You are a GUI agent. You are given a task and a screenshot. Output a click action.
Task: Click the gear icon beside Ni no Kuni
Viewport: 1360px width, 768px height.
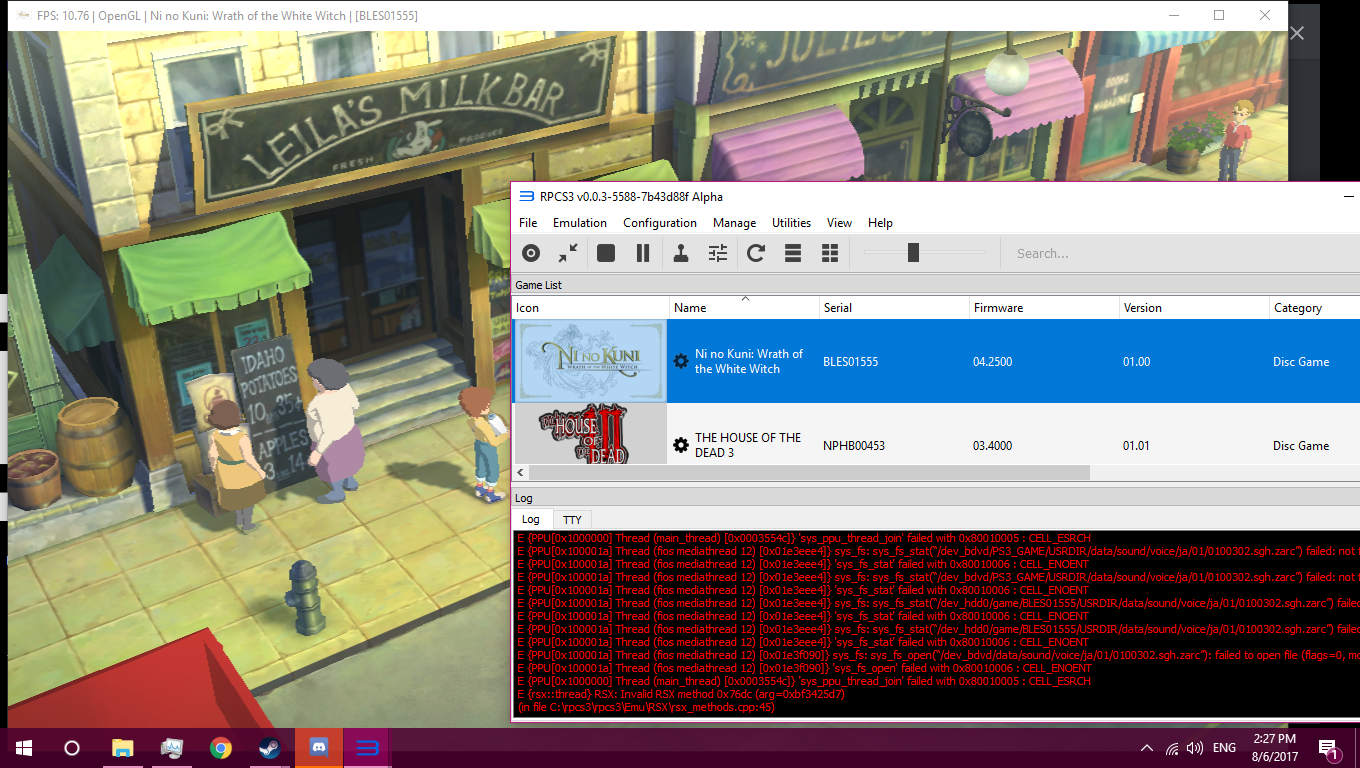[x=681, y=361]
